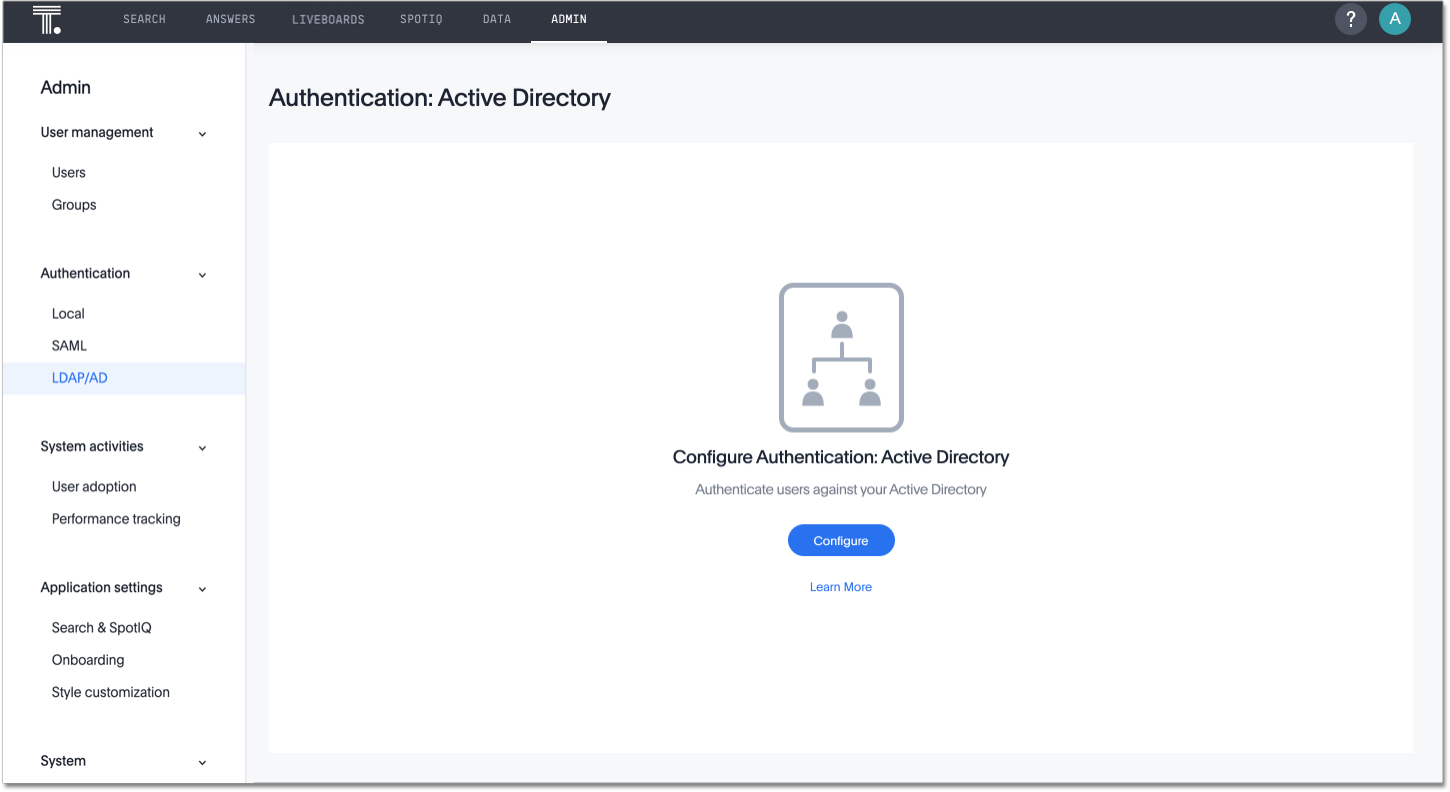Select SAML authentication settings
The width and height of the screenshot is (1450, 792).
(x=69, y=345)
